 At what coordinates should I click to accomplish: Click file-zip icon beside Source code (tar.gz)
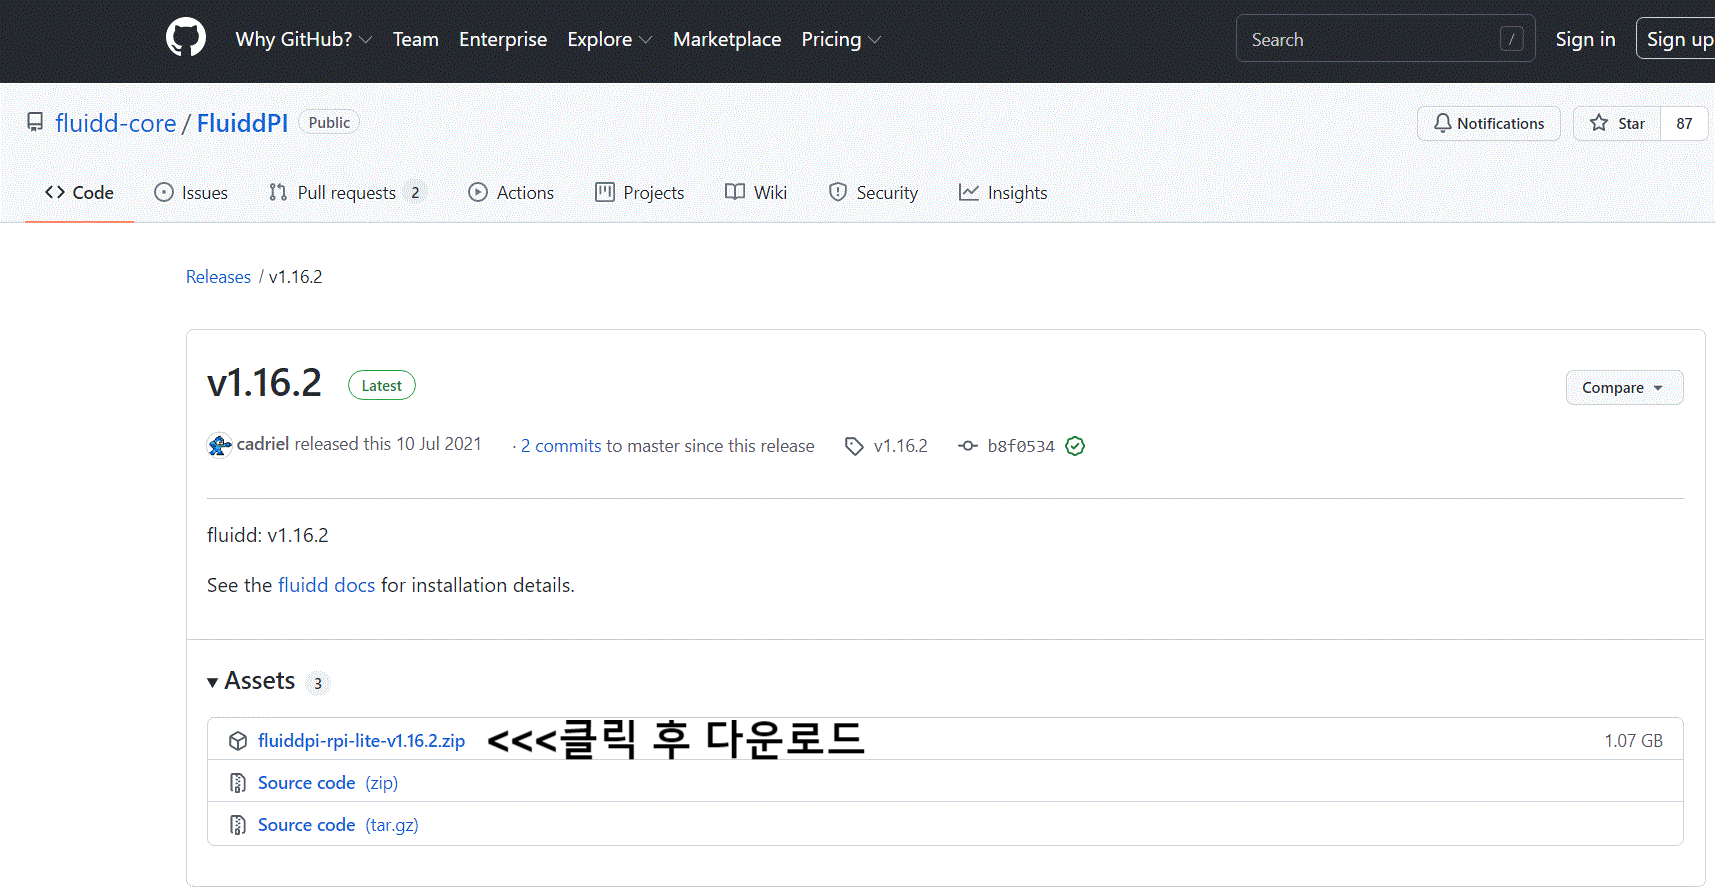click(238, 825)
